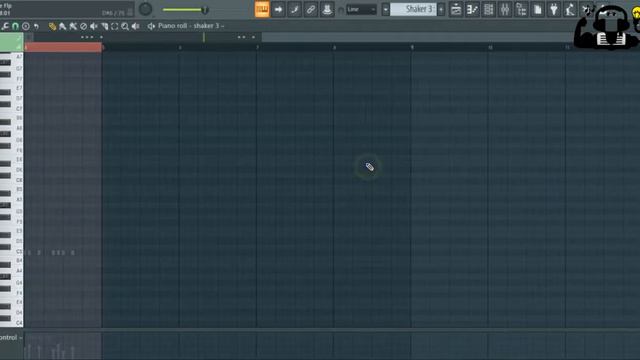Image resolution: width=640 pixels, height=360 pixels.
Task: Click the plus button next to Shaker 3
Action: [441, 9]
